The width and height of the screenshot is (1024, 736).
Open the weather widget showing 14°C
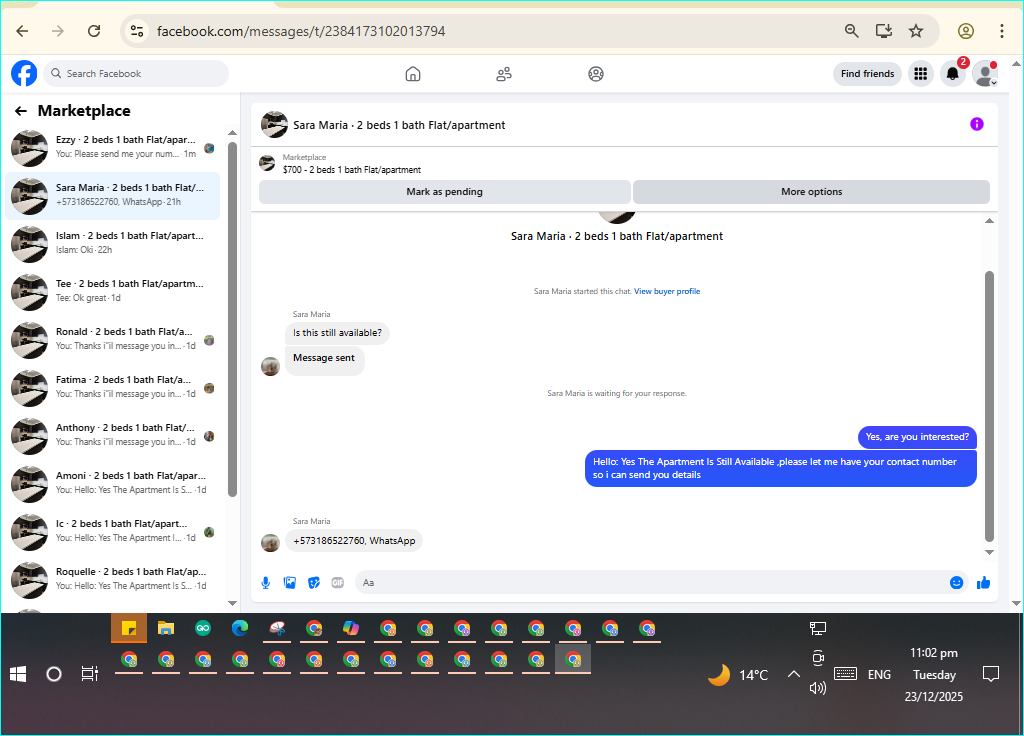[739, 675]
